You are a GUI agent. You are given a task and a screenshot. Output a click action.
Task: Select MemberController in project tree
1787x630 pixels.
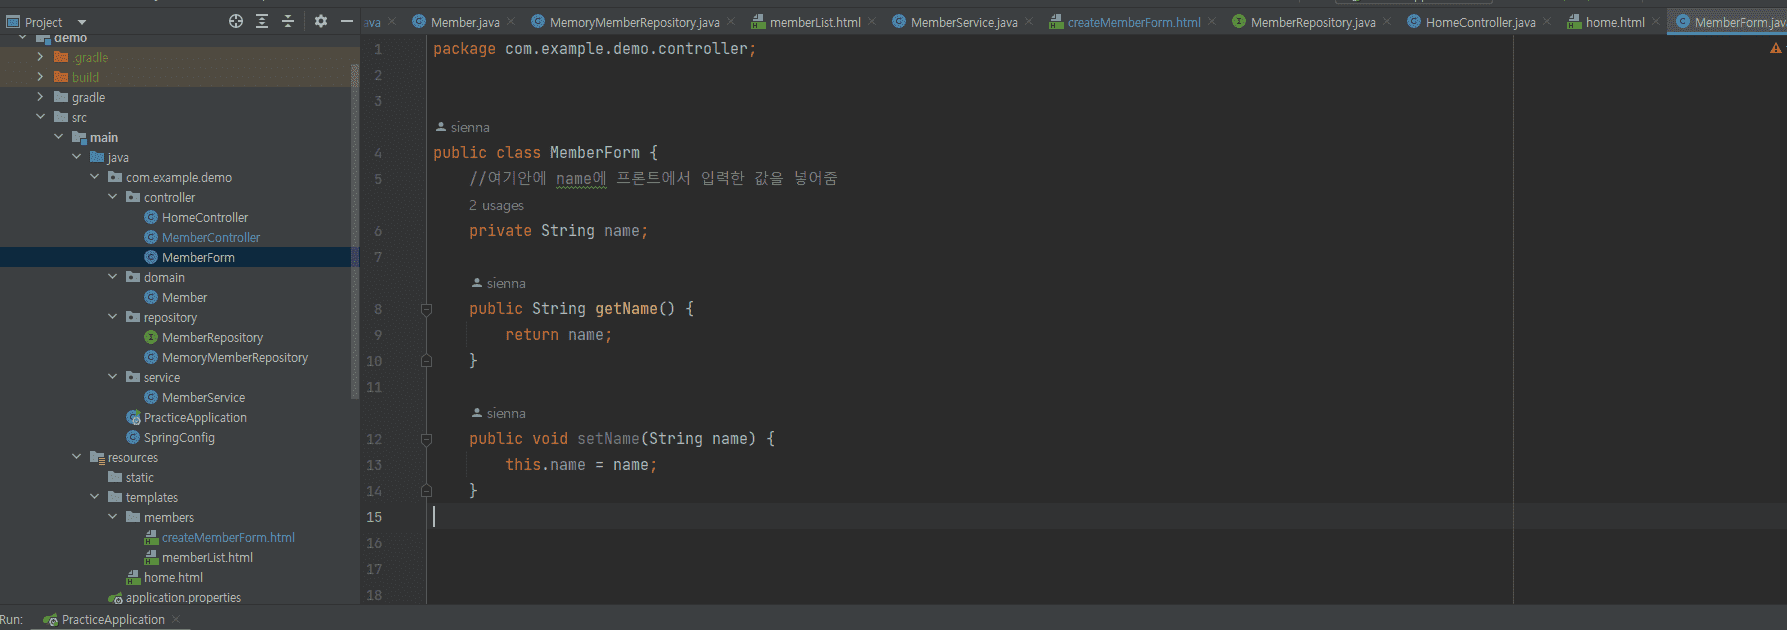click(x=210, y=237)
